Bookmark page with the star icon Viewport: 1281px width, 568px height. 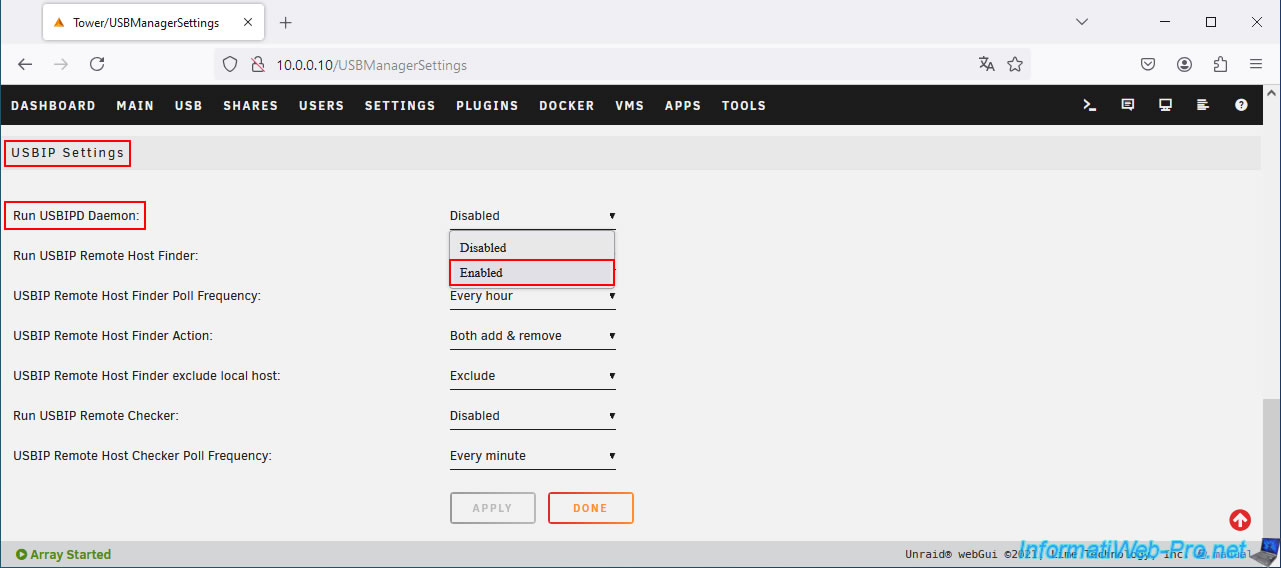1015,64
